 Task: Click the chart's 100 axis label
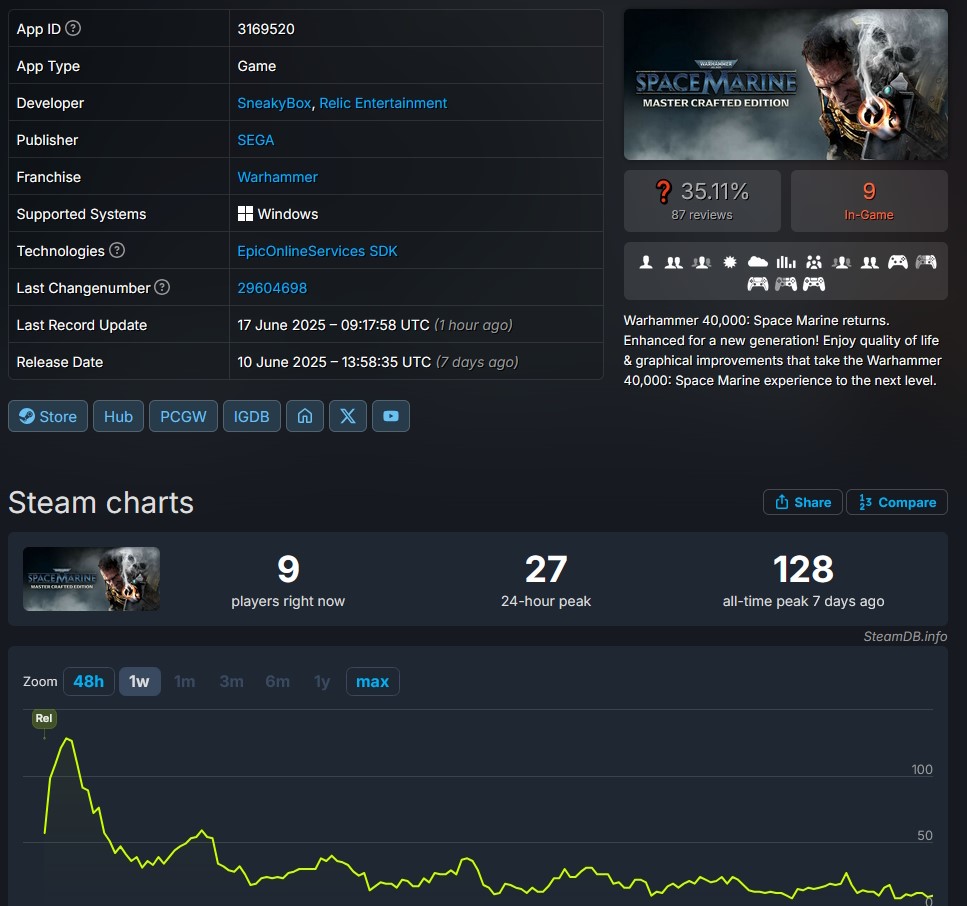point(922,769)
